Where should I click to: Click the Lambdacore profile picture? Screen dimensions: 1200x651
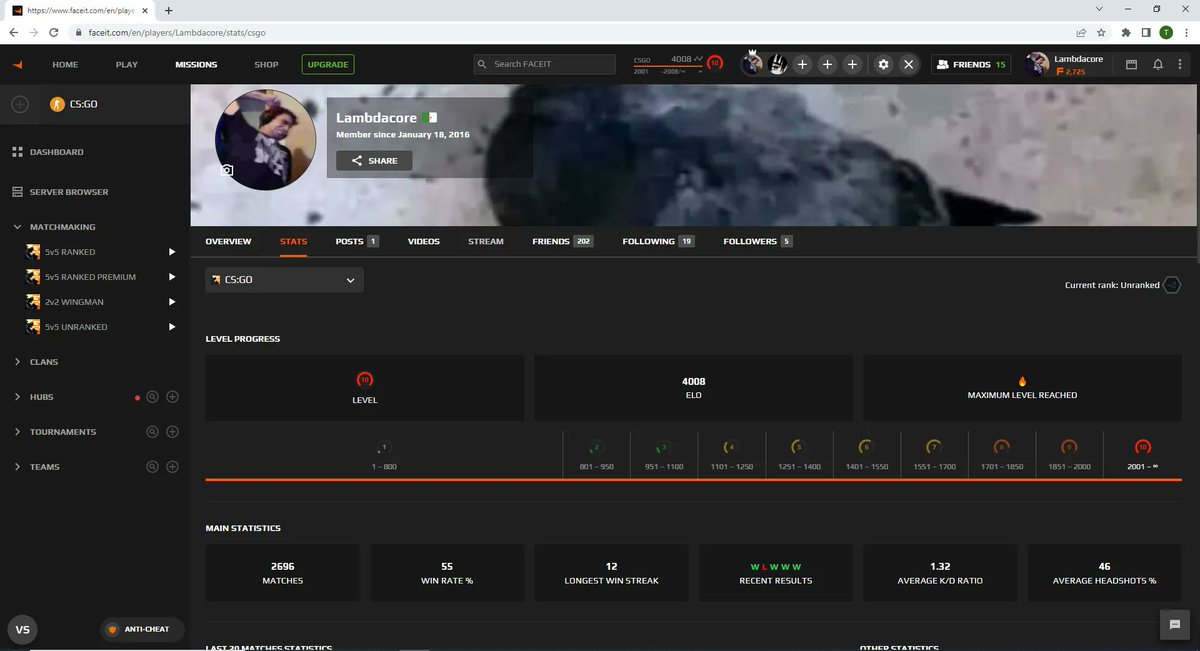265,140
